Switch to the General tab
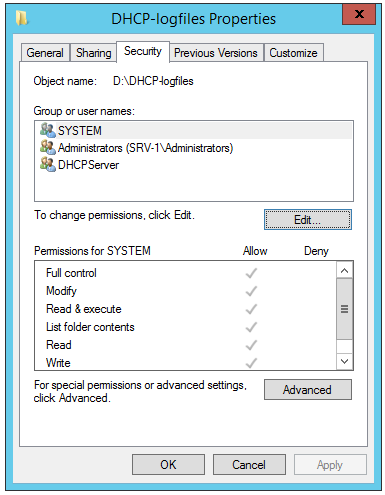 pos(45,53)
